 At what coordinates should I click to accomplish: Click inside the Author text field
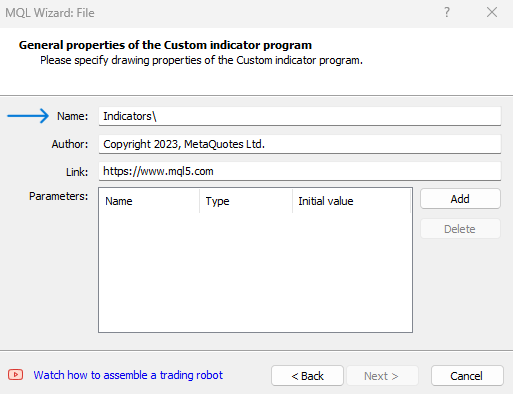tap(300, 144)
